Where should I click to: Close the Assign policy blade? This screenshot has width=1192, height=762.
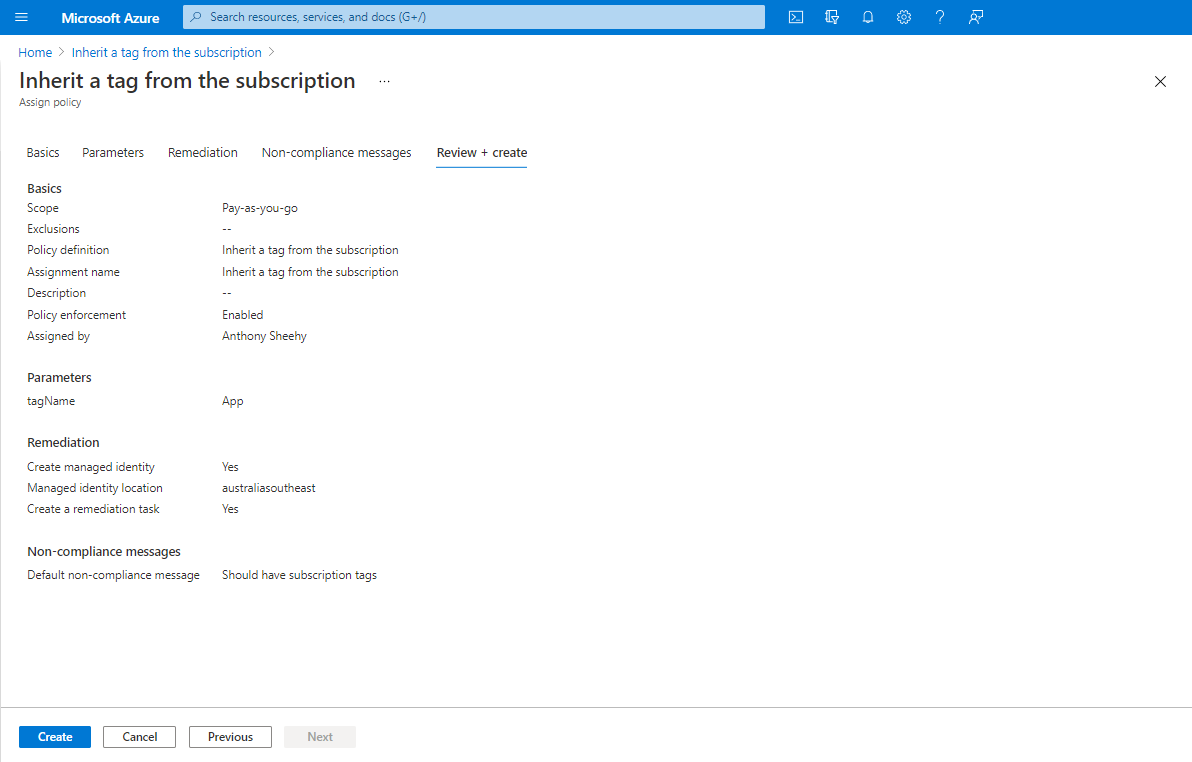(x=1160, y=82)
